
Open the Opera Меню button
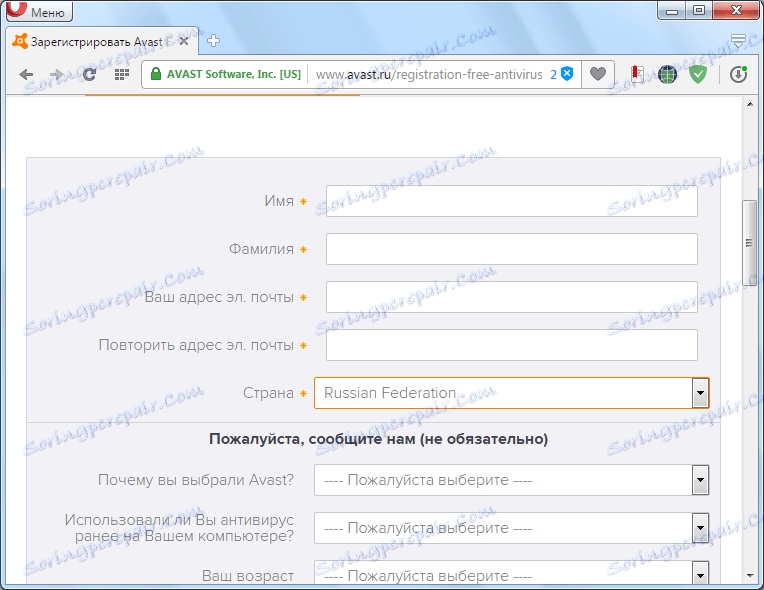point(39,11)
